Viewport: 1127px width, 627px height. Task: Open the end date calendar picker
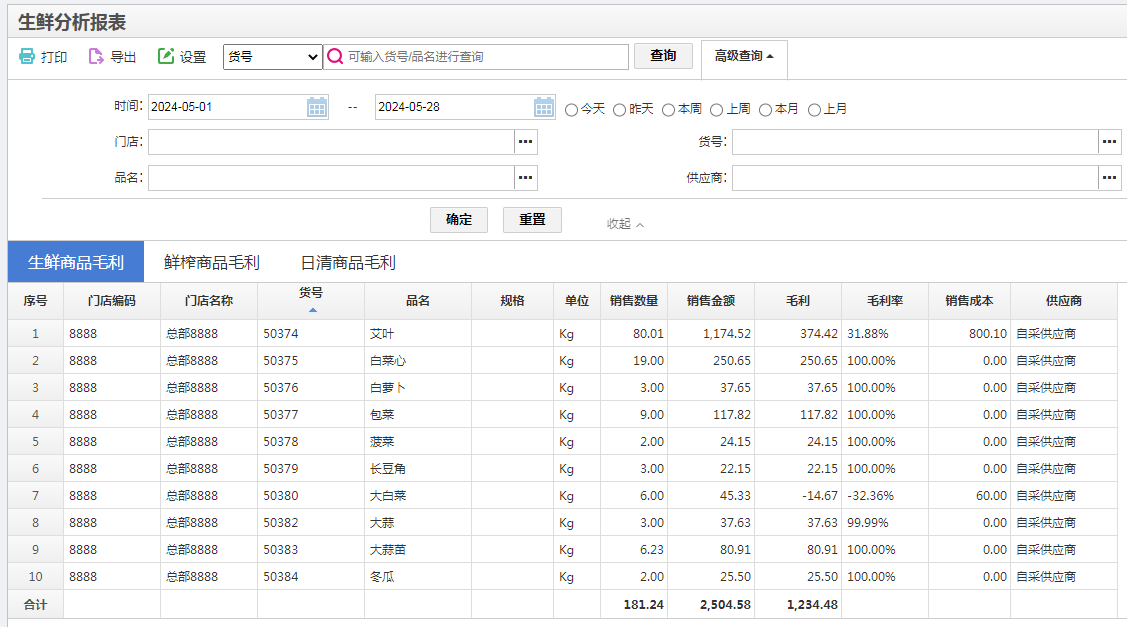coord(544,107)
